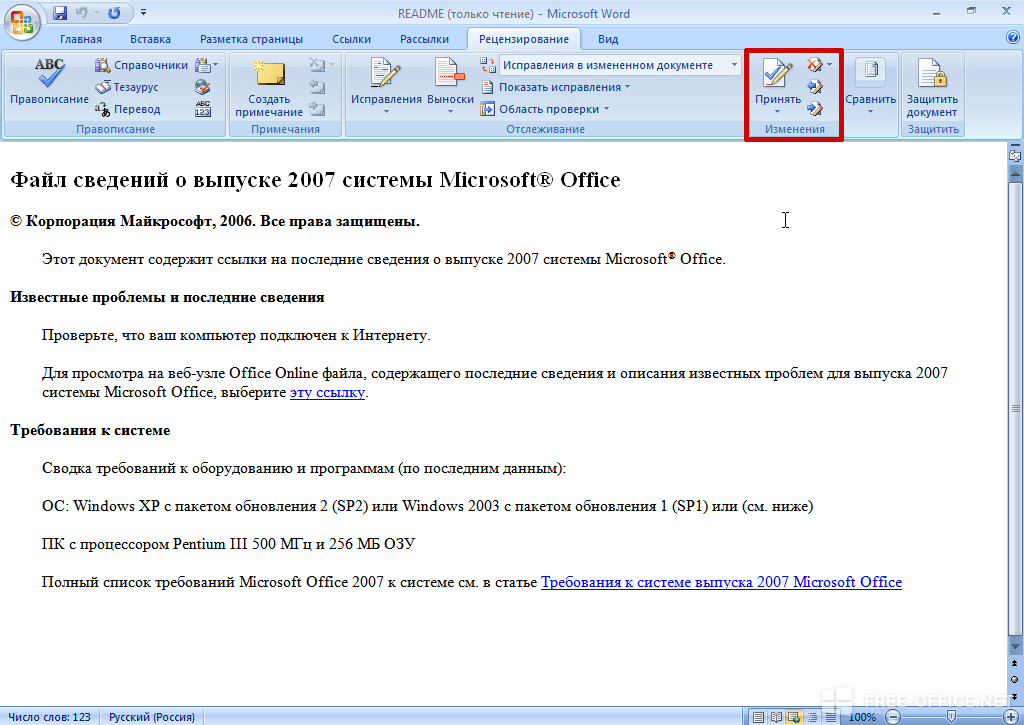This screenshot has width=1024, height=725.
Task: Toggle the ruler icon above the scrollbar
Action: pos(1015,155)
